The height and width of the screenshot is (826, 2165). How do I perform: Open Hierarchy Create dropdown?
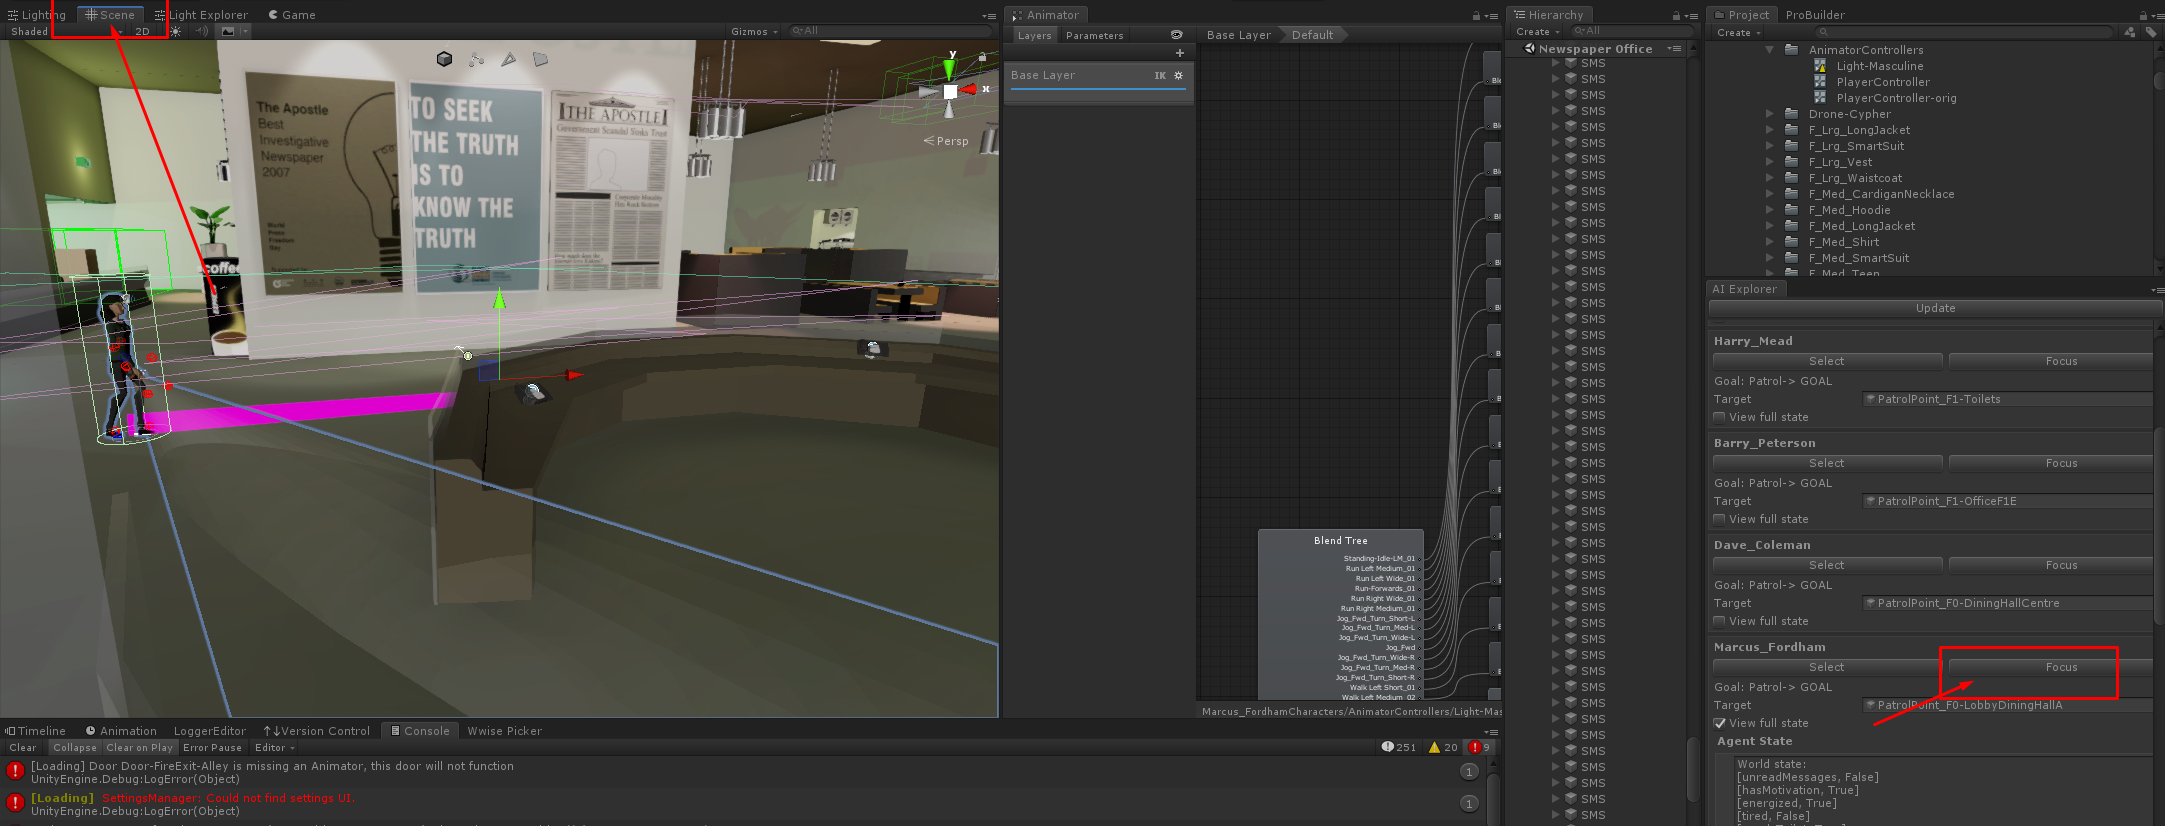pos(1537,32)
